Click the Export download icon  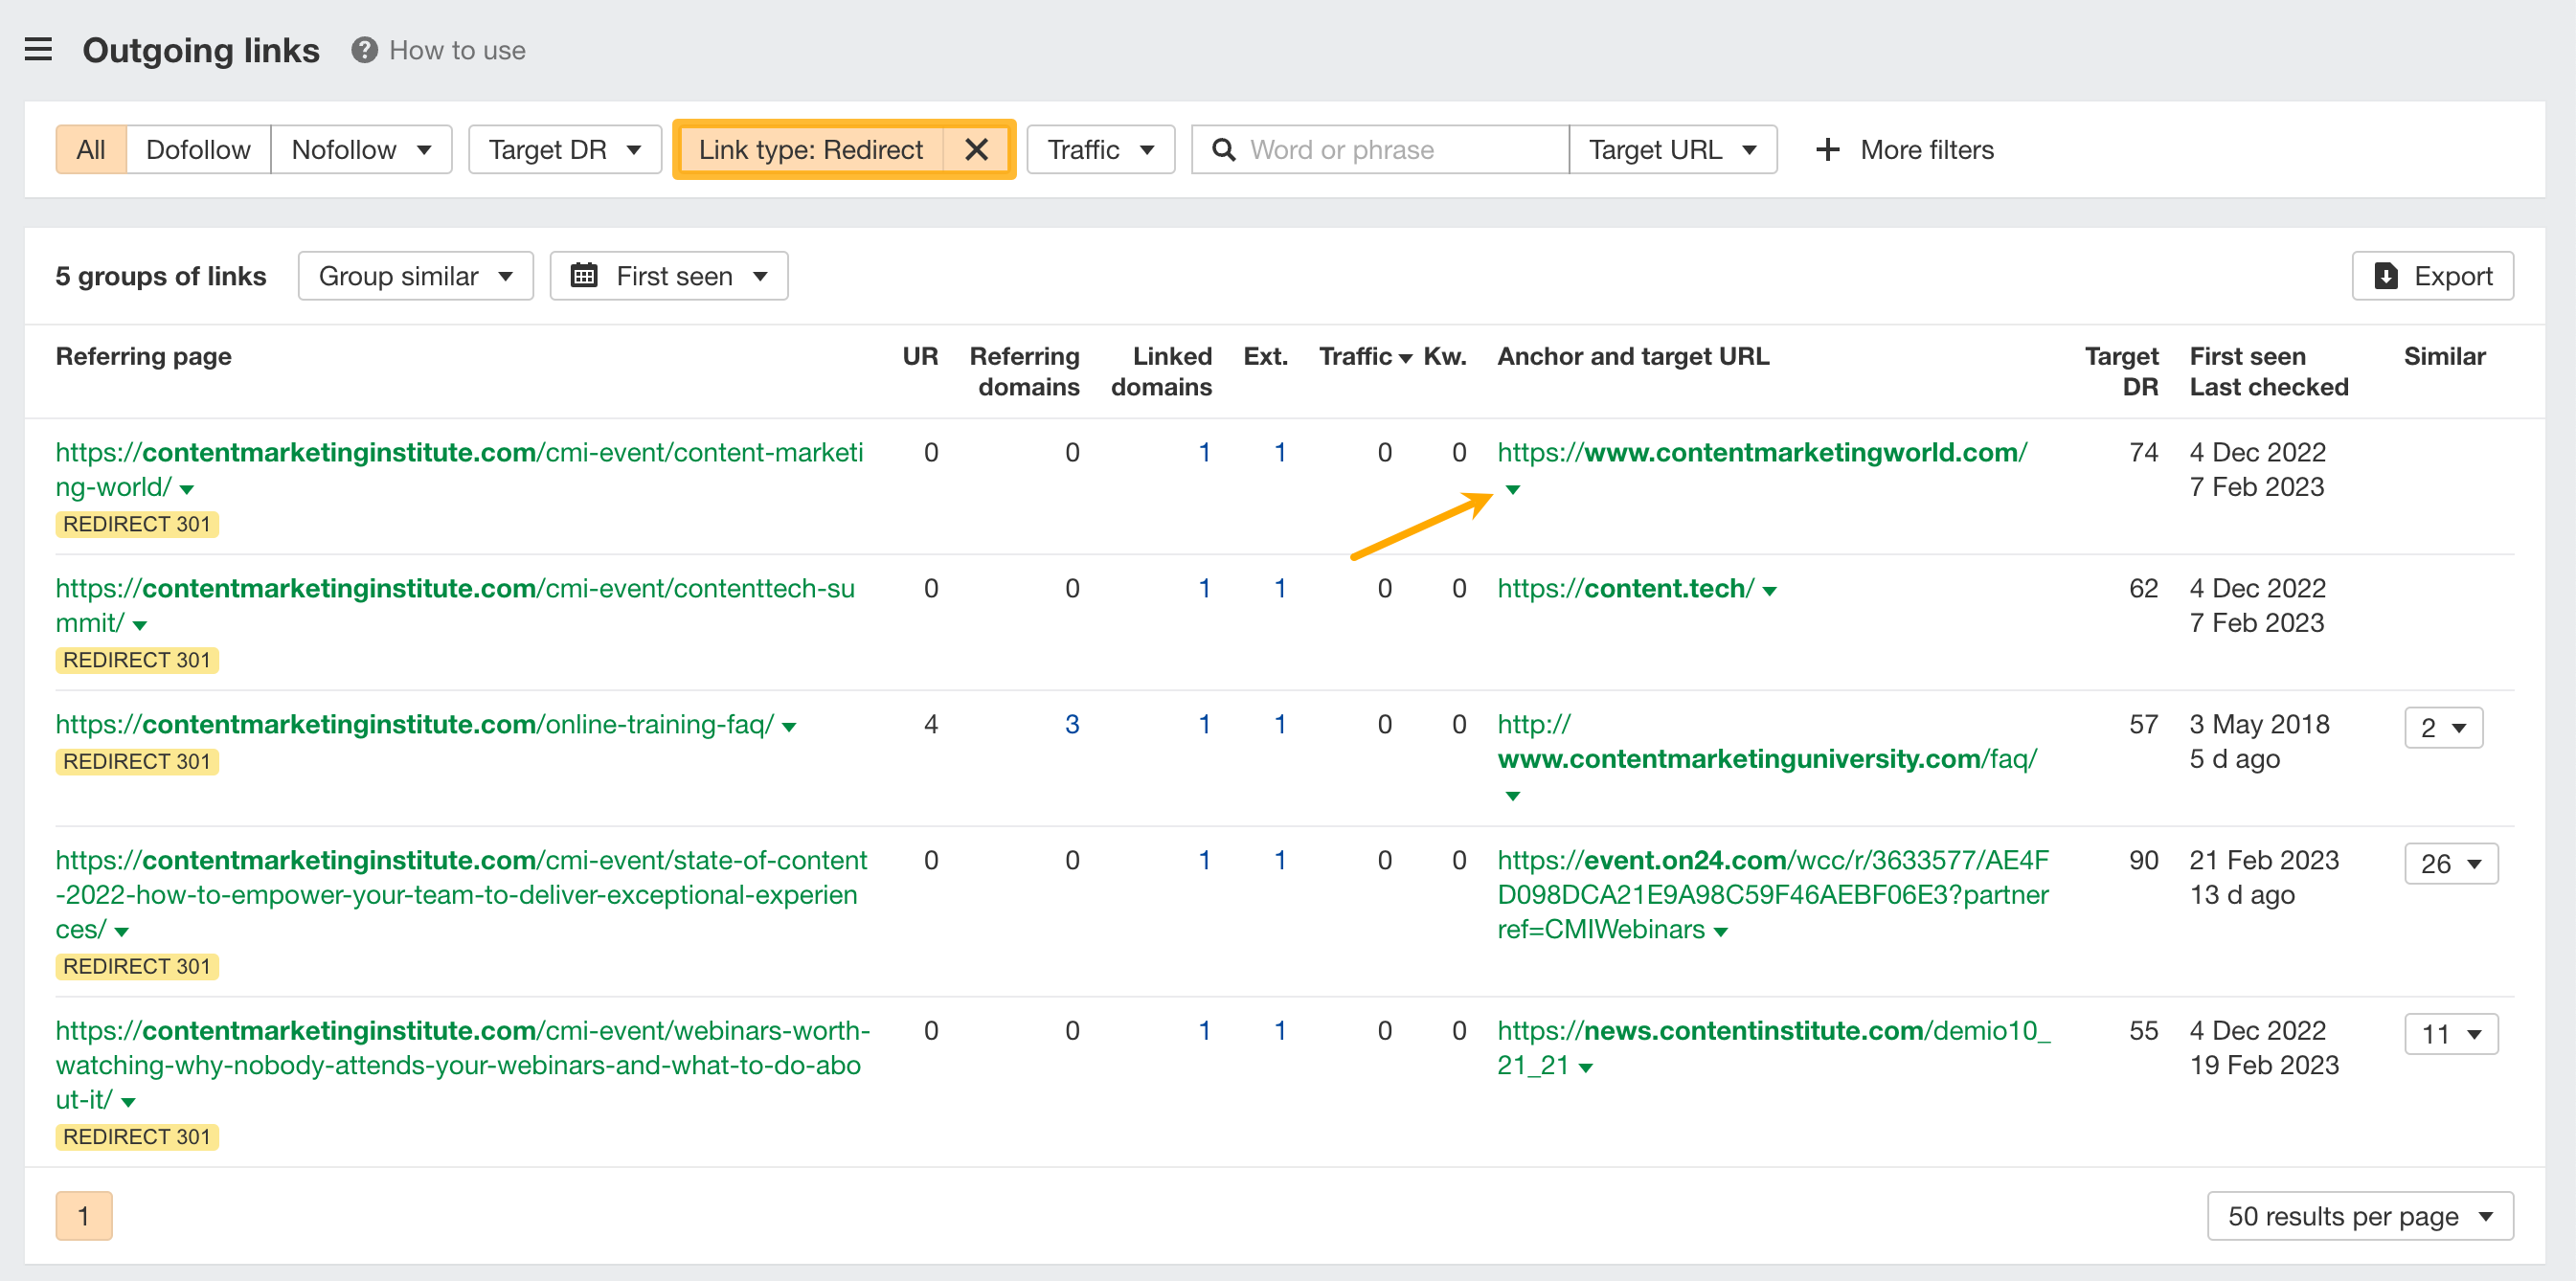pos(2386,276)
